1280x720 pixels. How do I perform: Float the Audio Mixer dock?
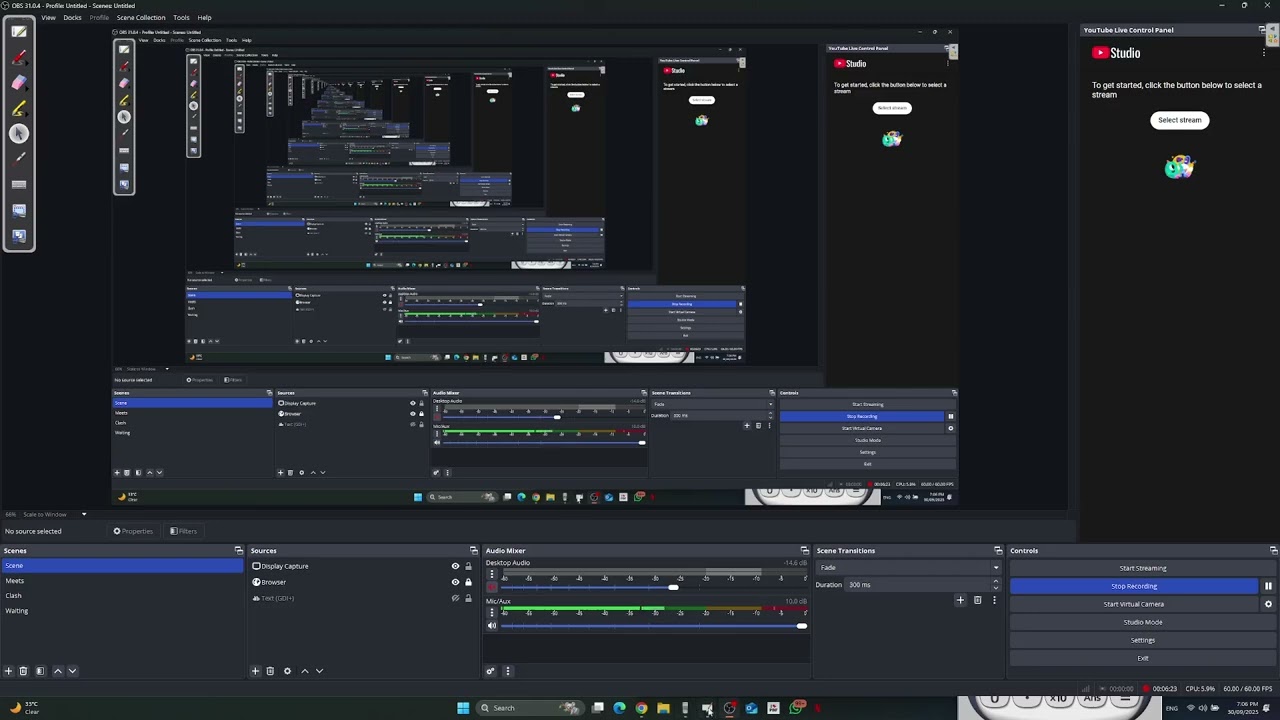pyautogui.click(x=804, y=551)
